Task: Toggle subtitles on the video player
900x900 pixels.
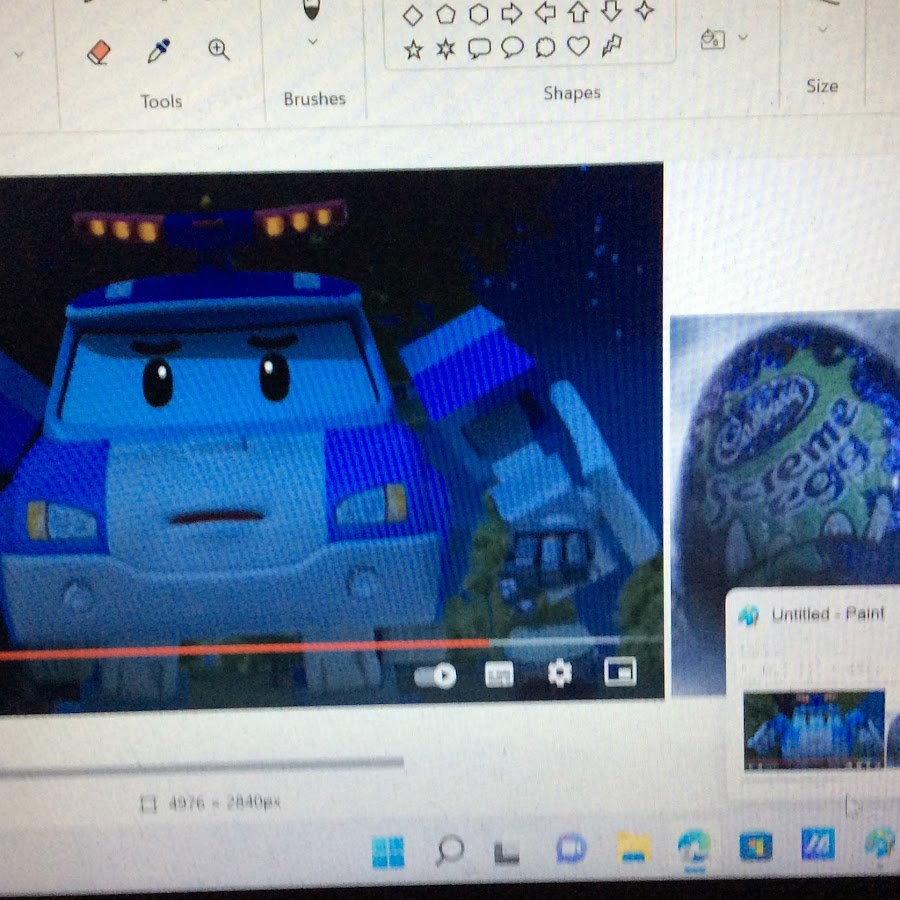Action: (499, 676)
